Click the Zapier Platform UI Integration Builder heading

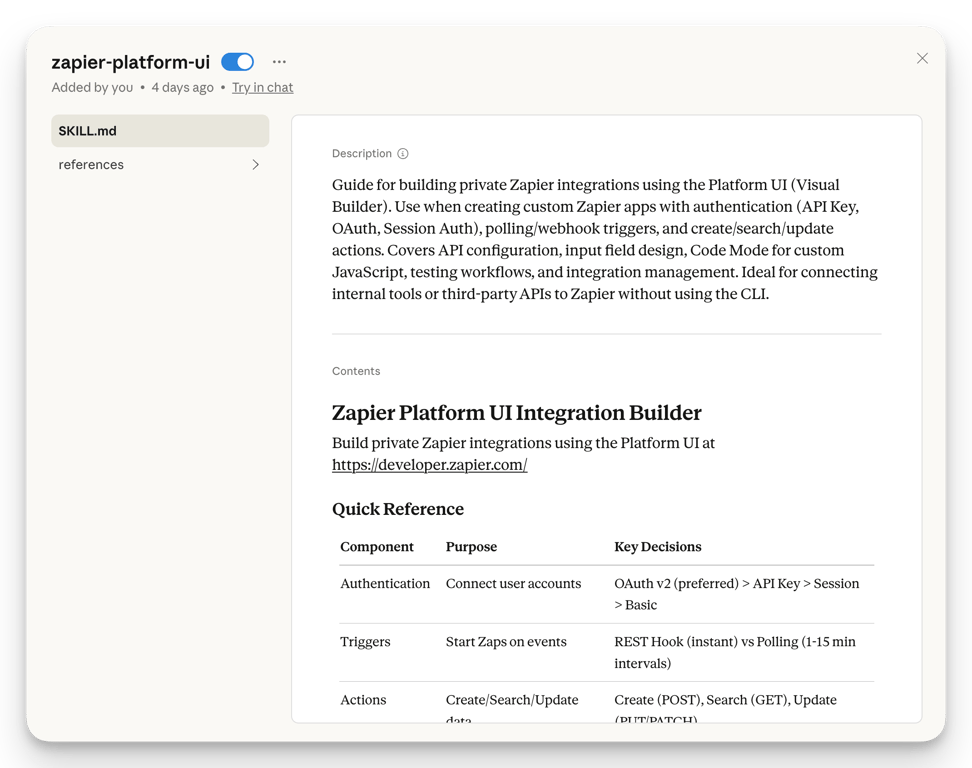(x=516, y=412)
